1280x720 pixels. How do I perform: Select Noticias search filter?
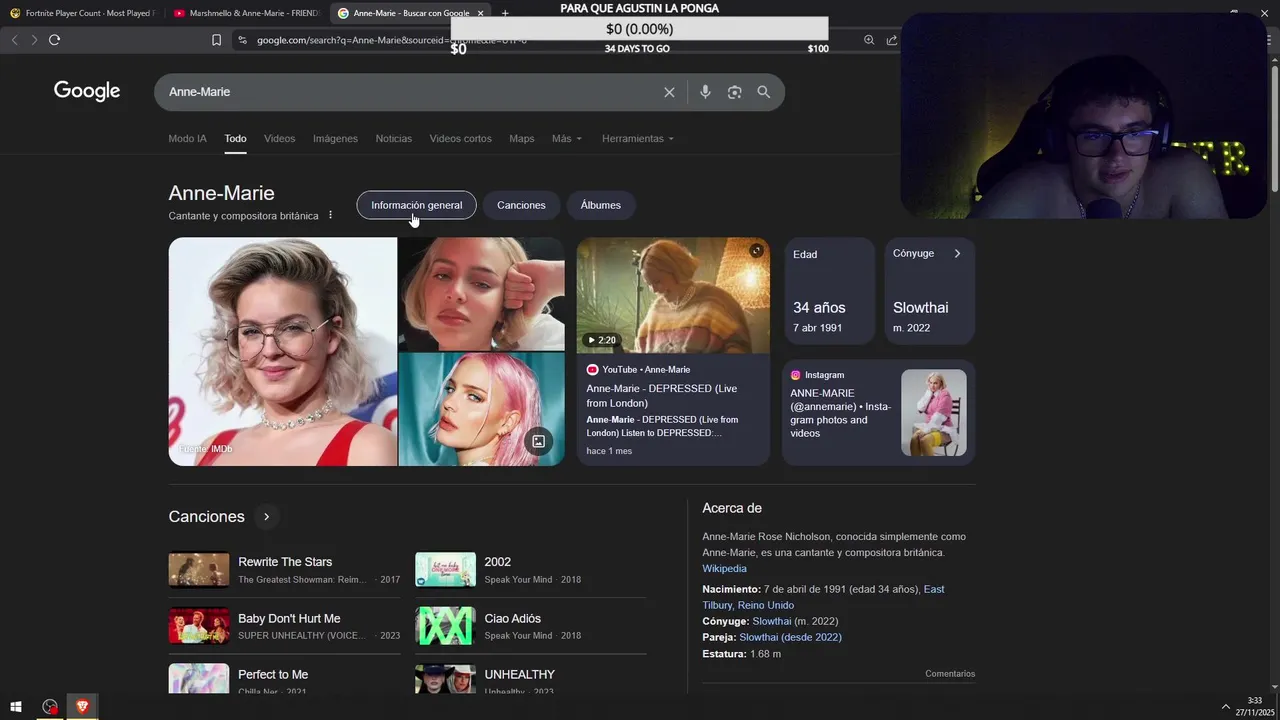[x=393, y=138]
